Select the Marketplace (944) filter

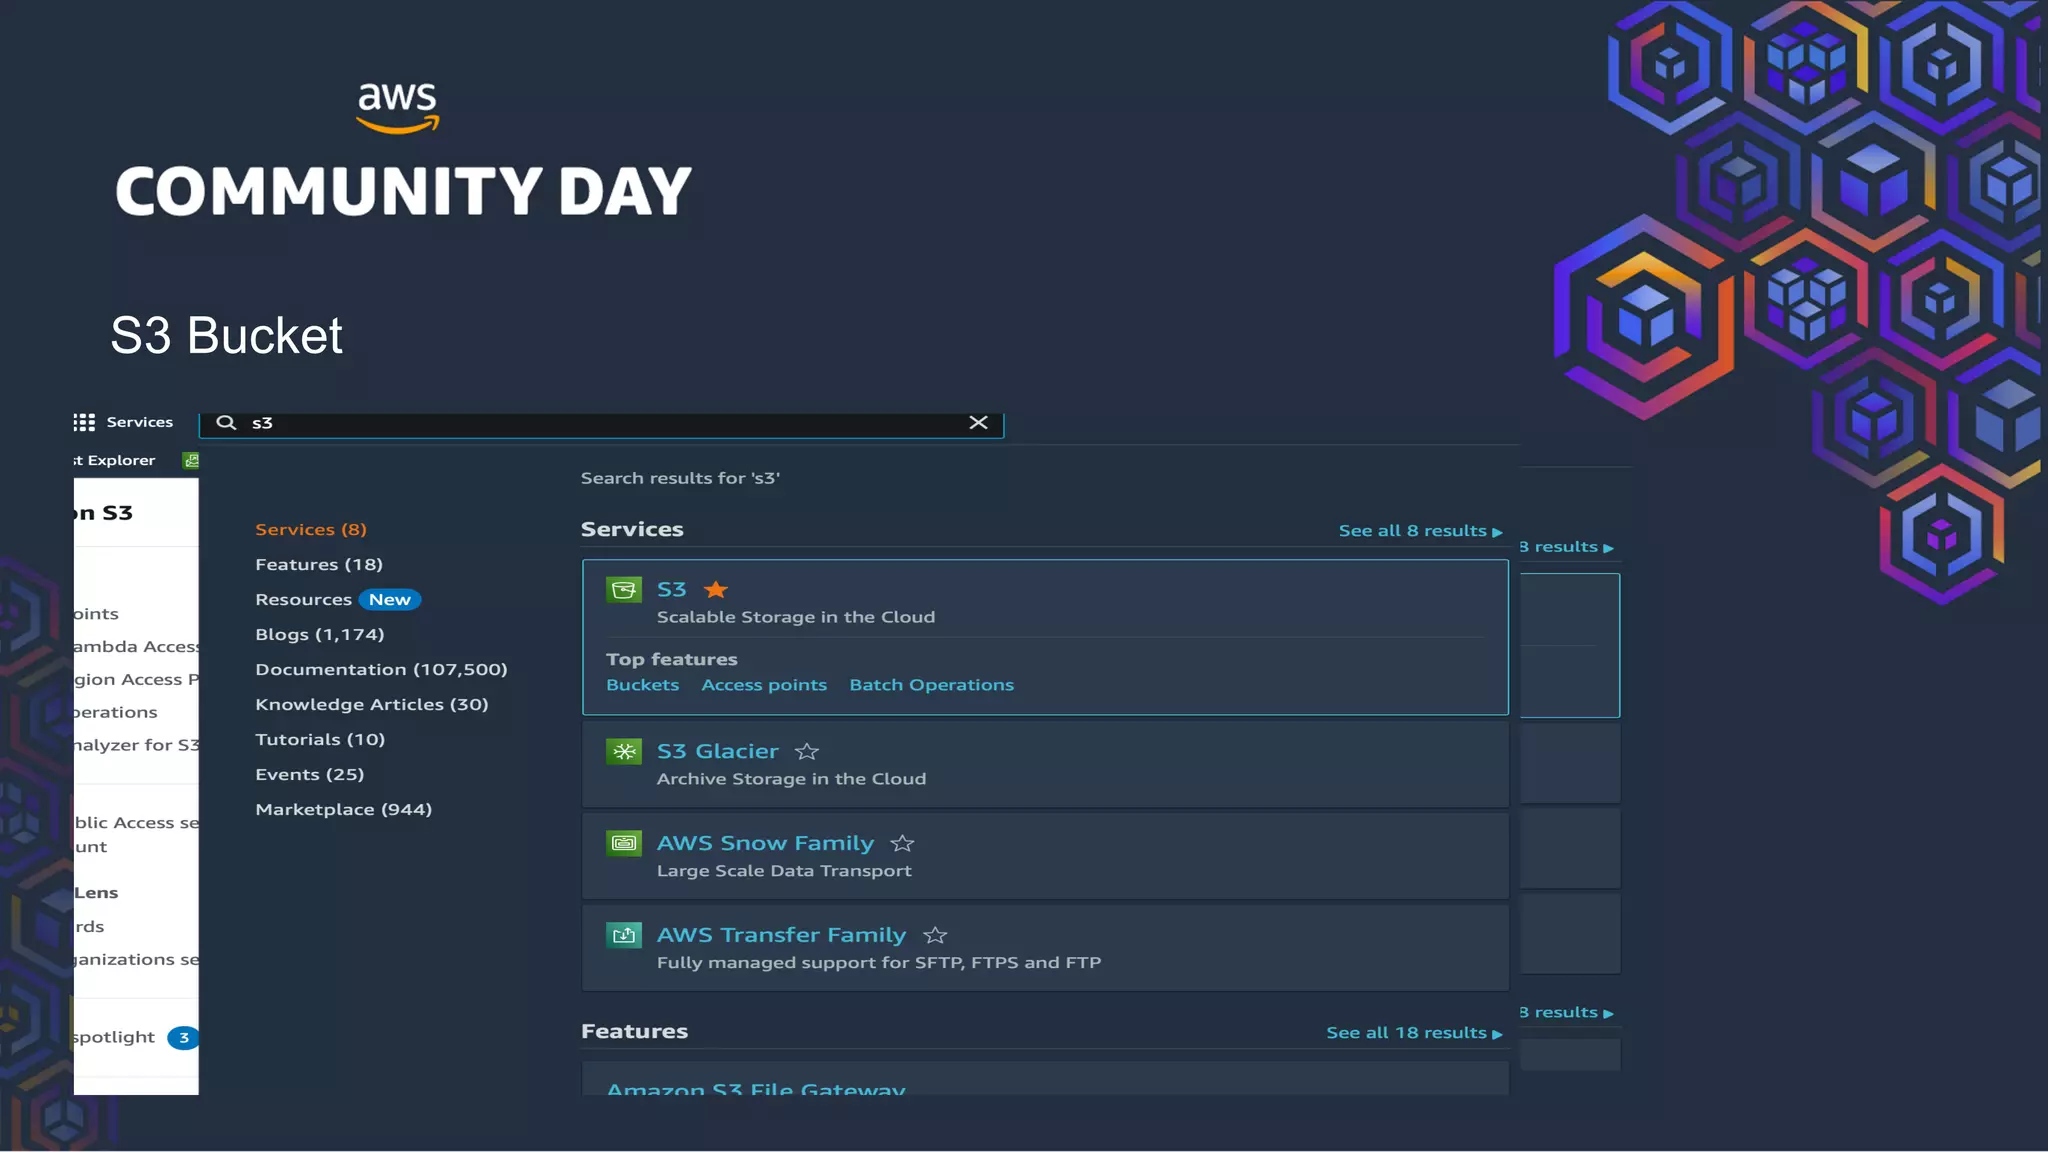pyautogui.click(x=344, y=810)
